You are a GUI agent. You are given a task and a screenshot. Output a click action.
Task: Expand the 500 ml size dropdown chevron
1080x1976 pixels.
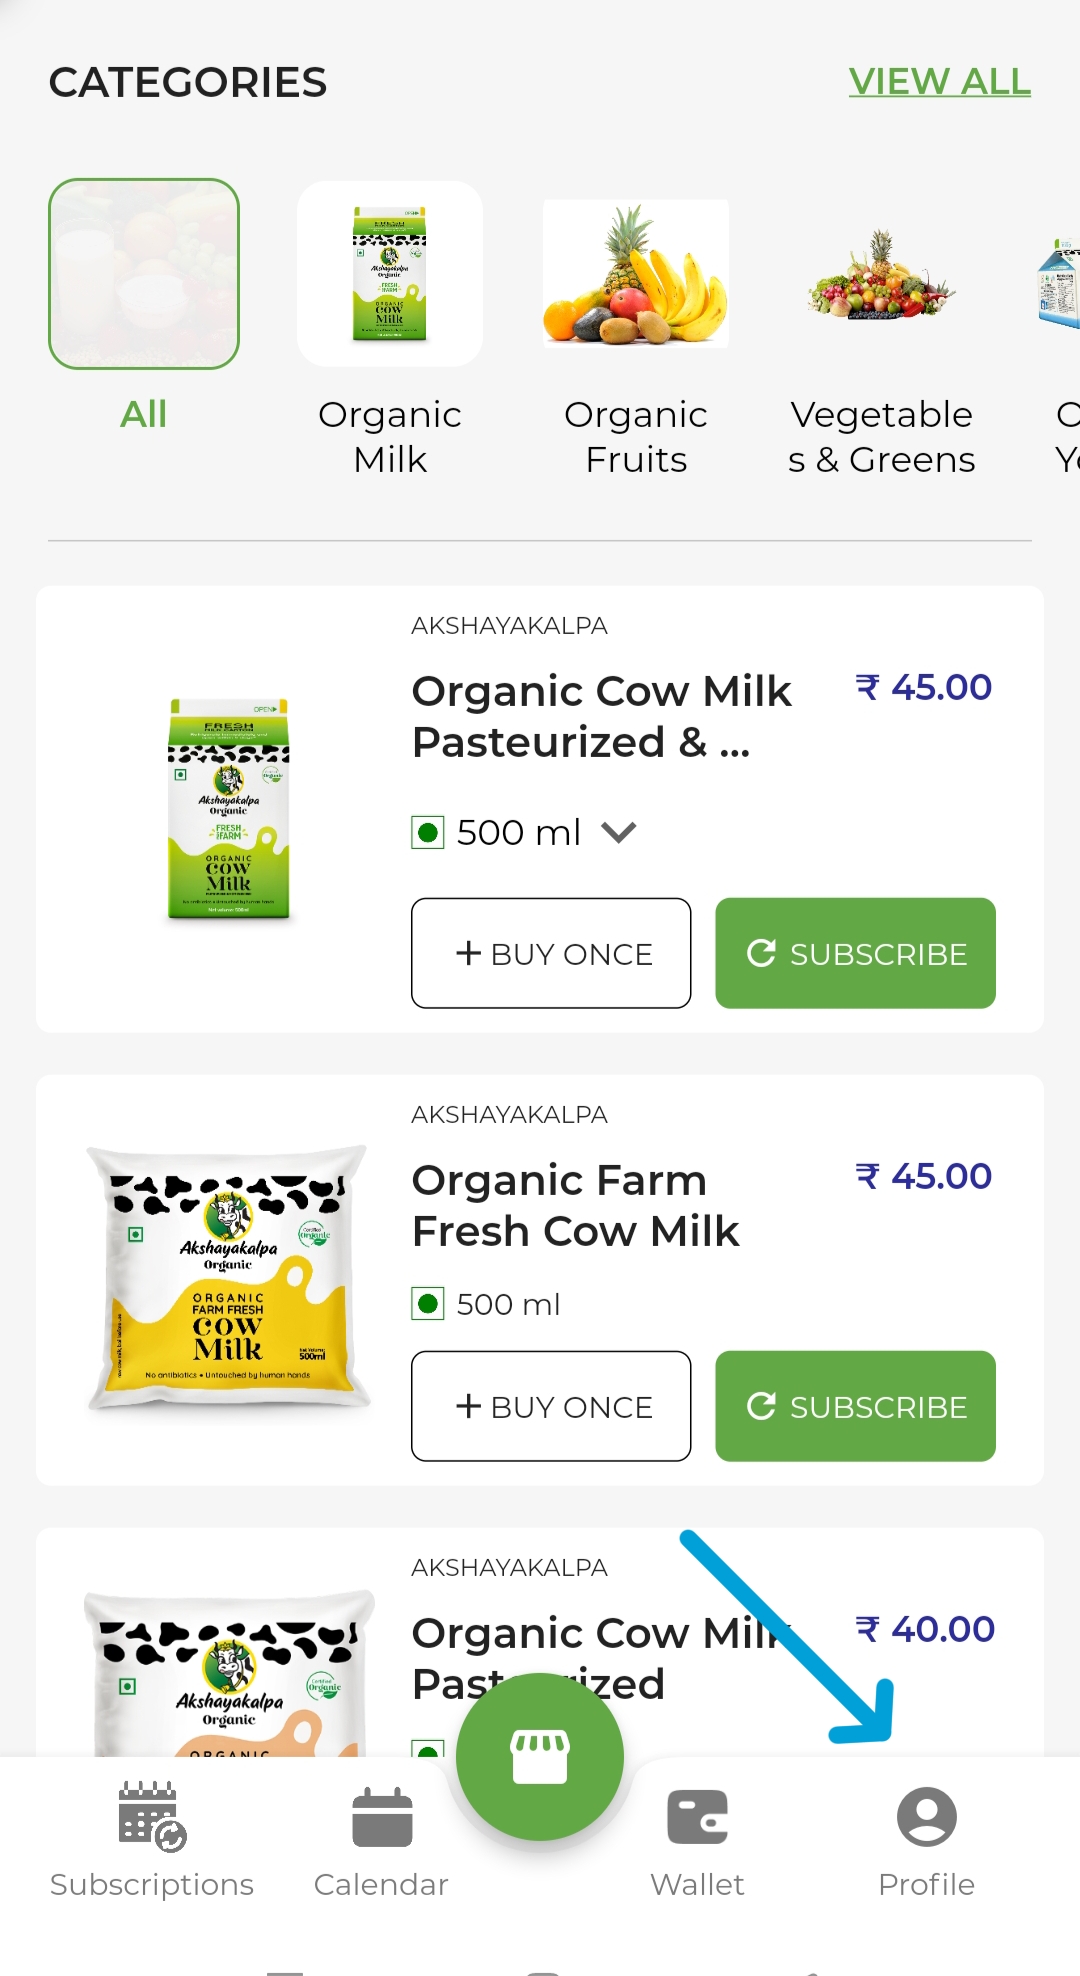pos(619,832)
